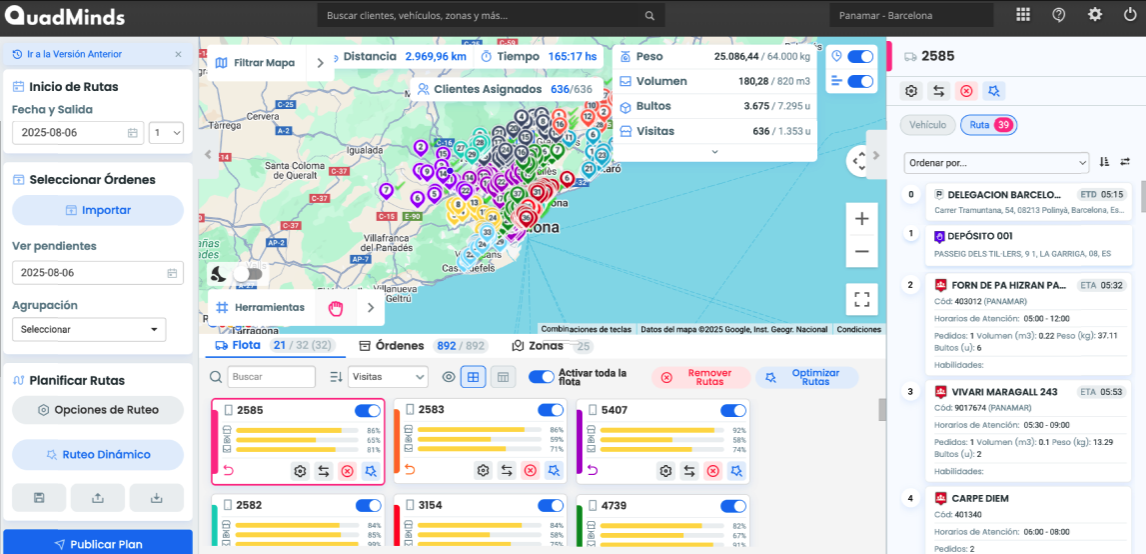This screenshot has height=554, width=1146.
Task: Select the hand pan tool in Herramientas
Action: coord(335,308)
